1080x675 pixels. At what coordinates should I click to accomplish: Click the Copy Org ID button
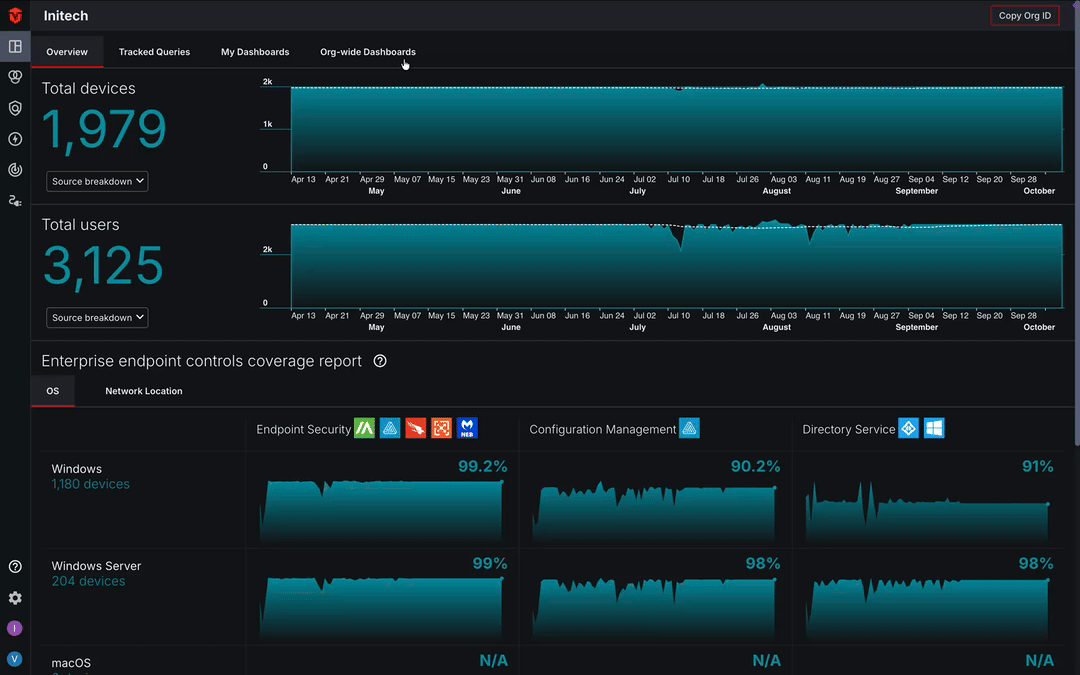[1024, 15]
